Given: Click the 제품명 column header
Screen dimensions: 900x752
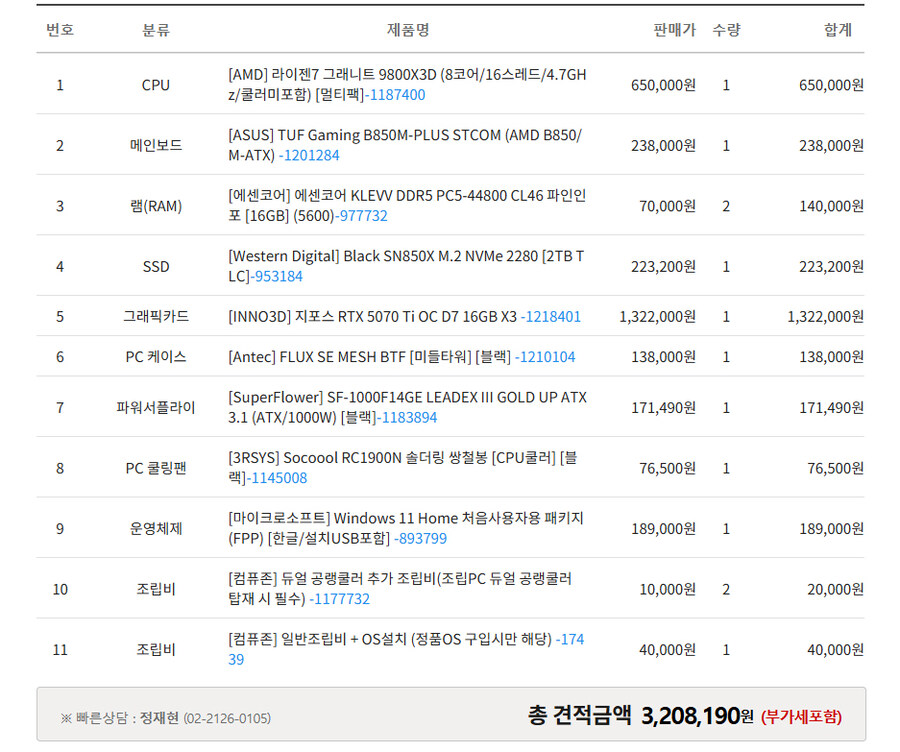Looking at the screenshot, I should (408, 29).
